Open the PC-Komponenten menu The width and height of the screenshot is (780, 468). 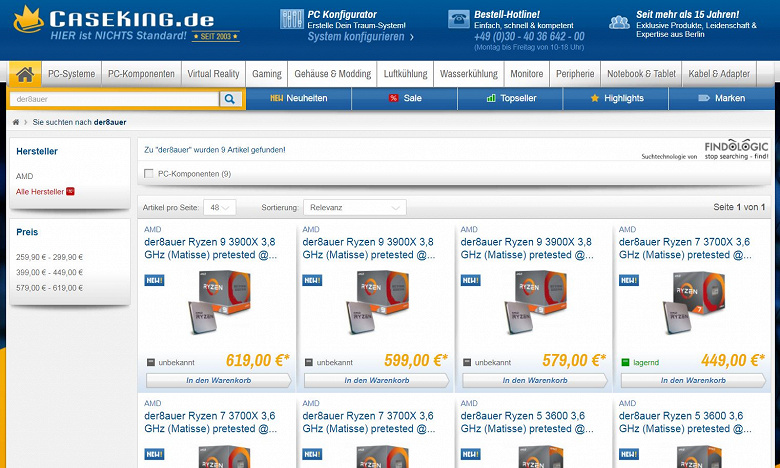click(x=141, y=74)
